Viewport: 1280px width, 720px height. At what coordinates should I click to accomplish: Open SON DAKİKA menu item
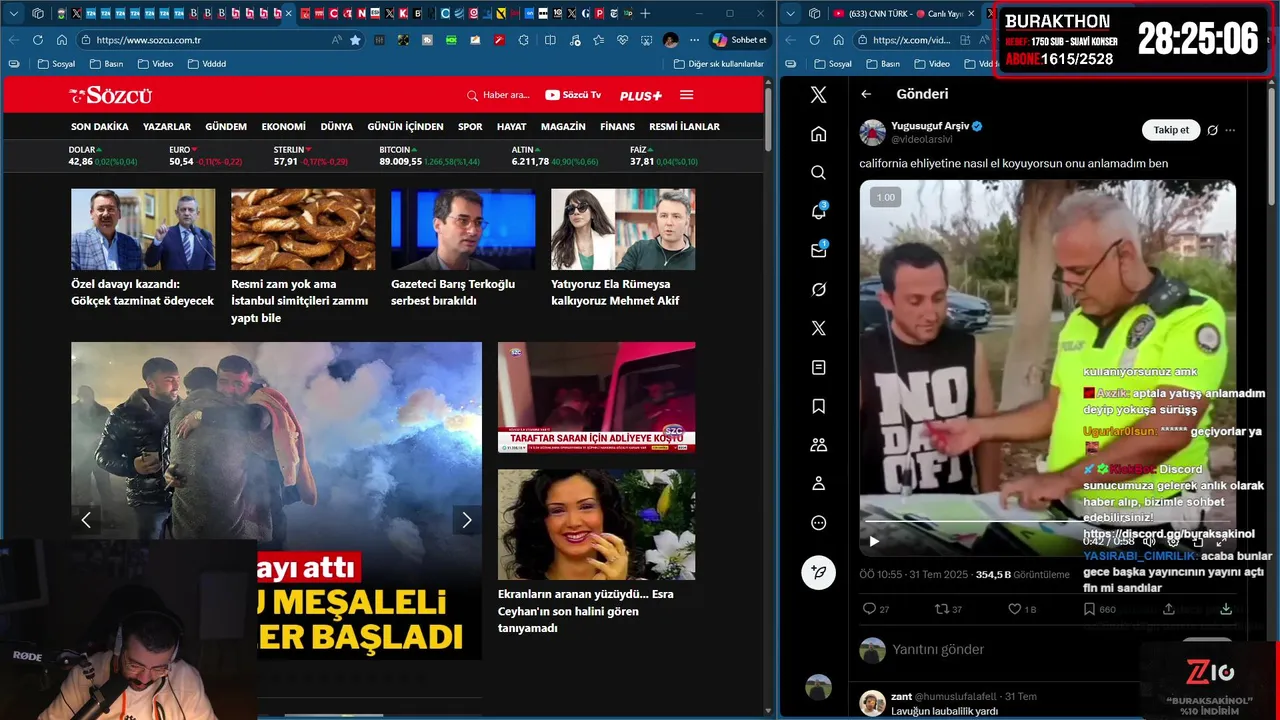[x=100, y=127]
